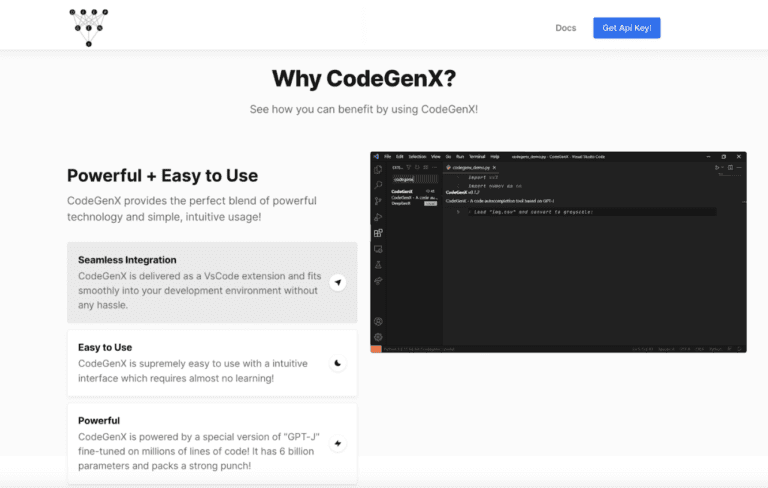Click the Accounts icon in VS Code
This screenshot has width=768, height=488.
(378, 321)
